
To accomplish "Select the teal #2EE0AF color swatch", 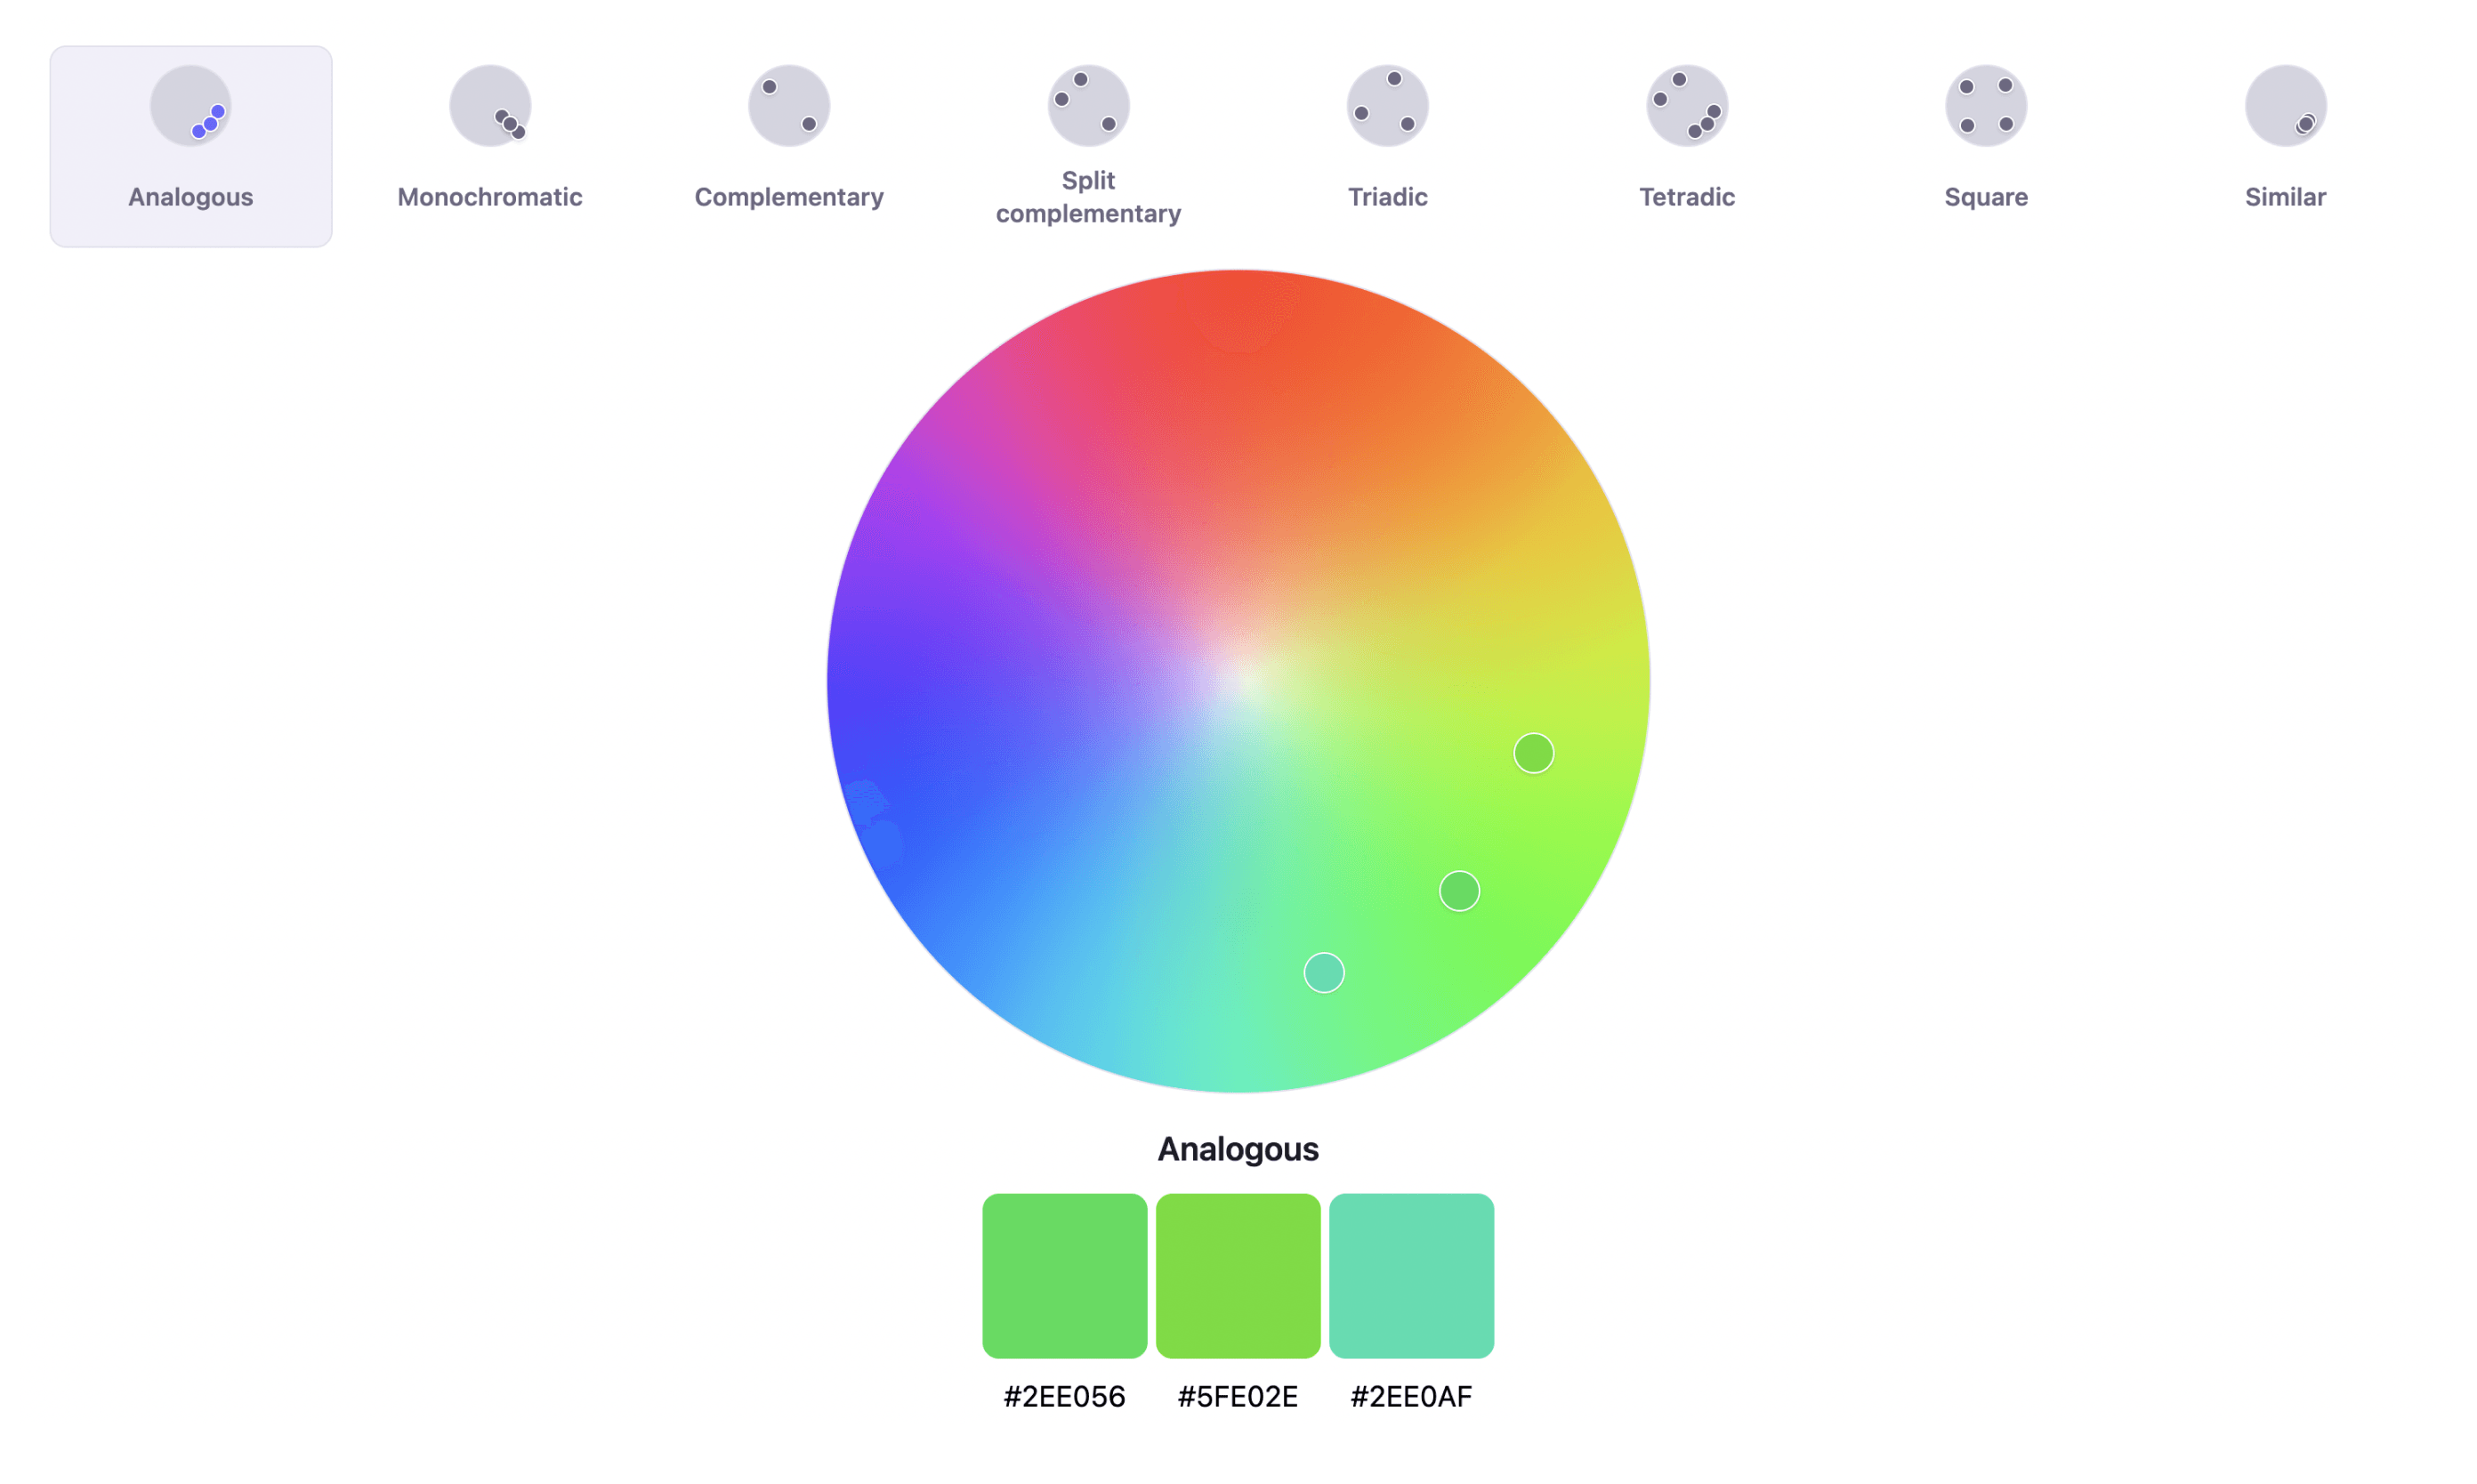I will tap(1412, 1274).
